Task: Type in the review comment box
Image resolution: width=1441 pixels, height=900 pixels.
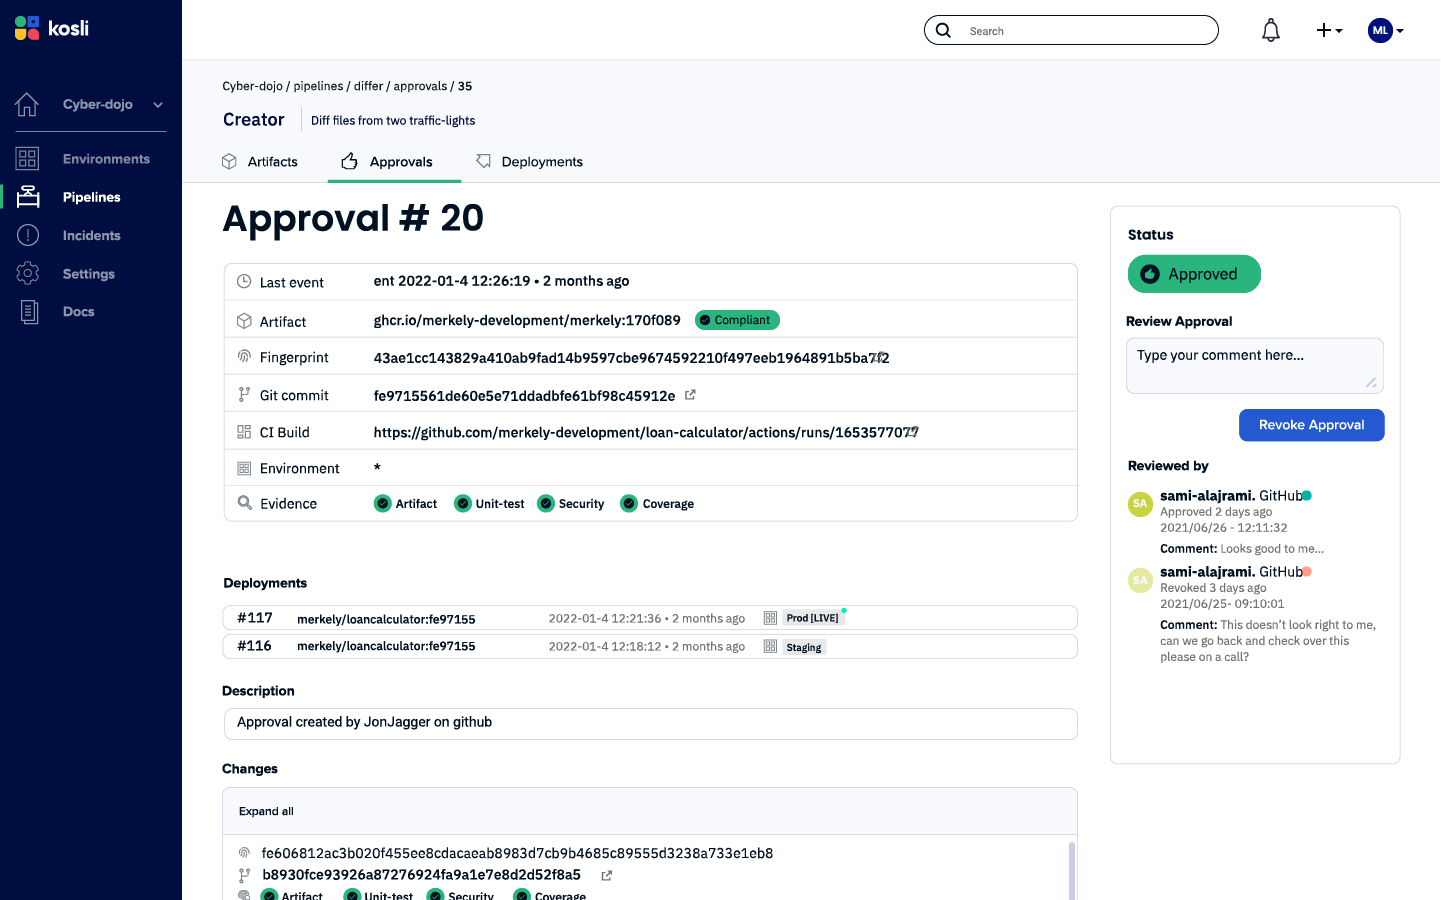Action: [1255, 366]
